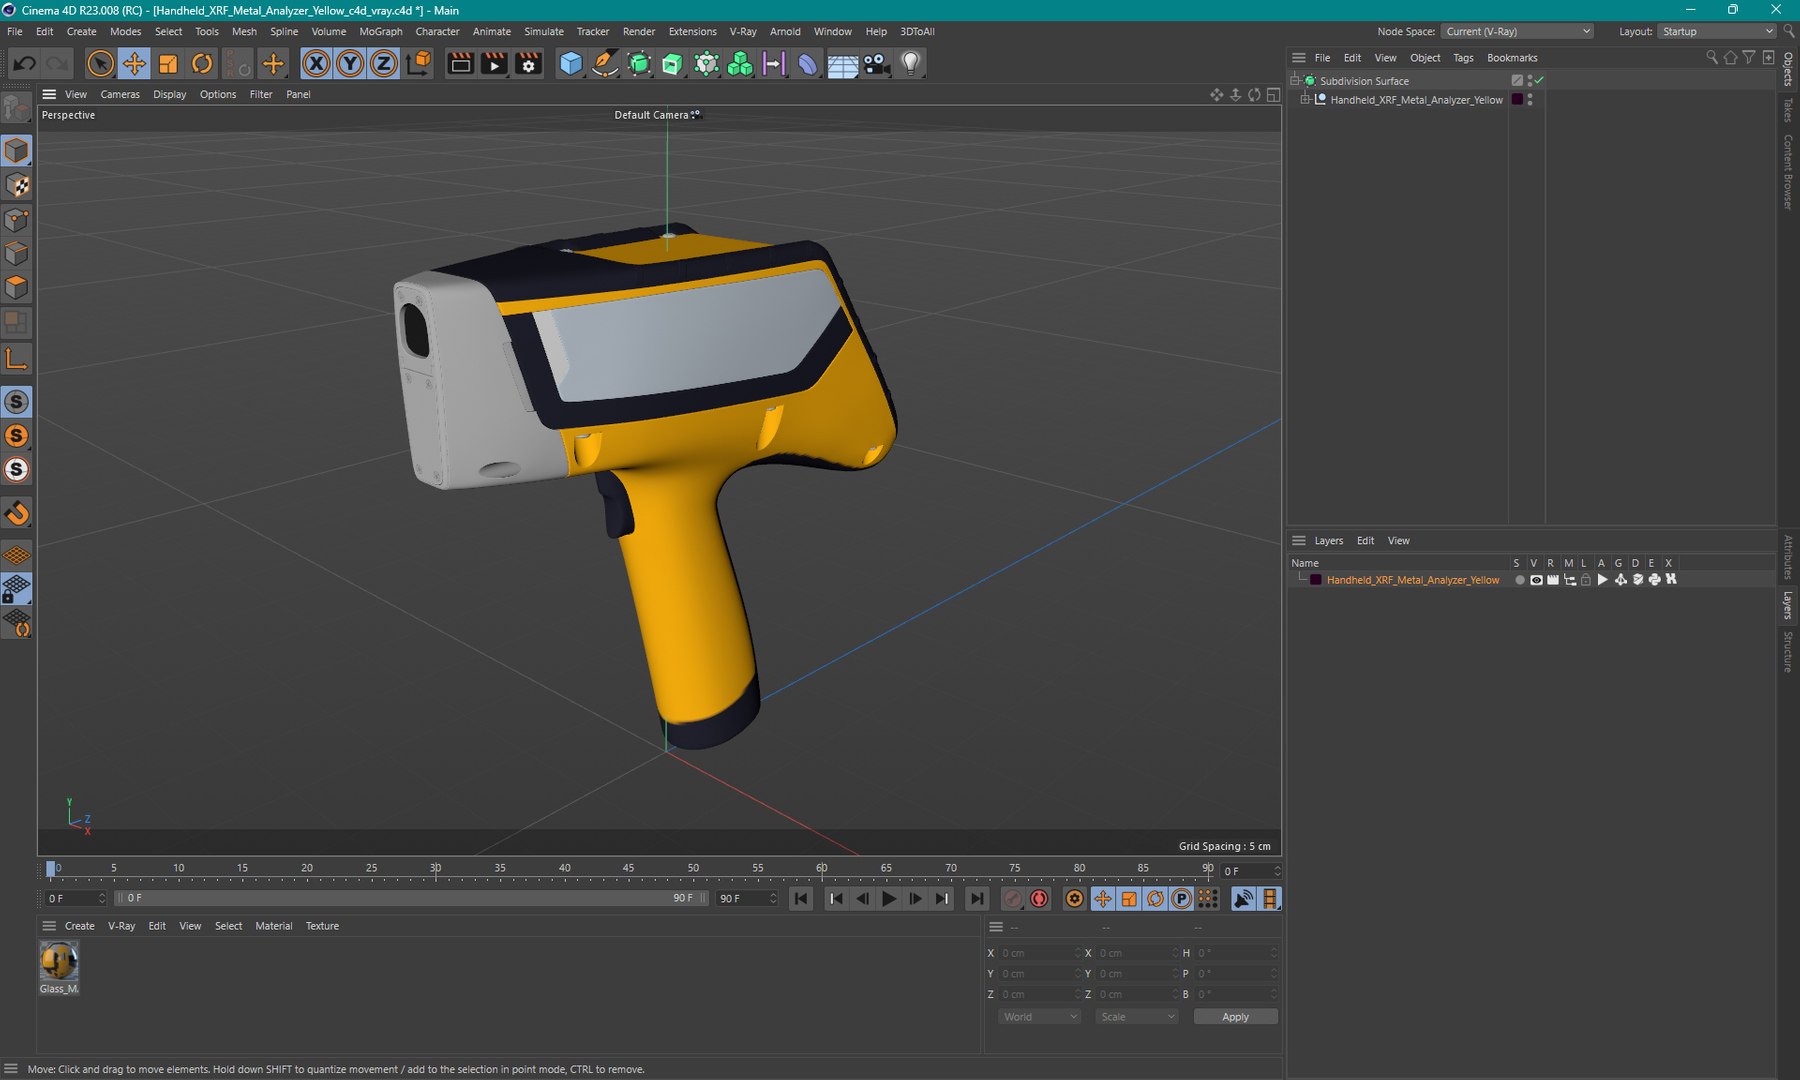The width and height of the screenshot is (1800, 1080).
Task: Open the V-Ray menu
Action: [x=743, y=31]
